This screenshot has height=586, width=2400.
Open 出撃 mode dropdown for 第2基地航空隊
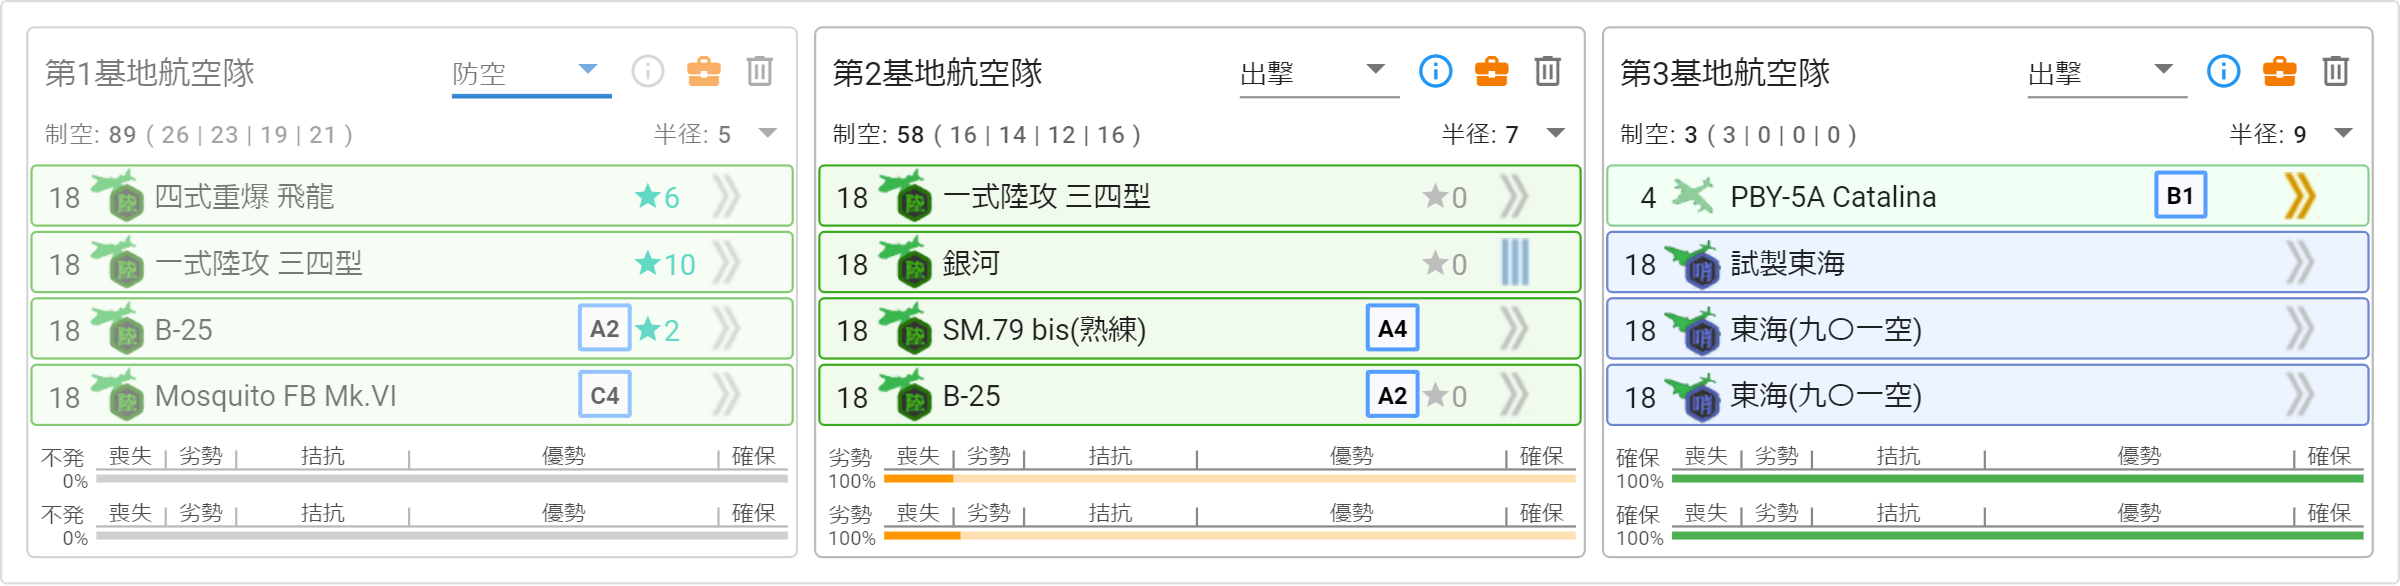tap(1319, 74)
